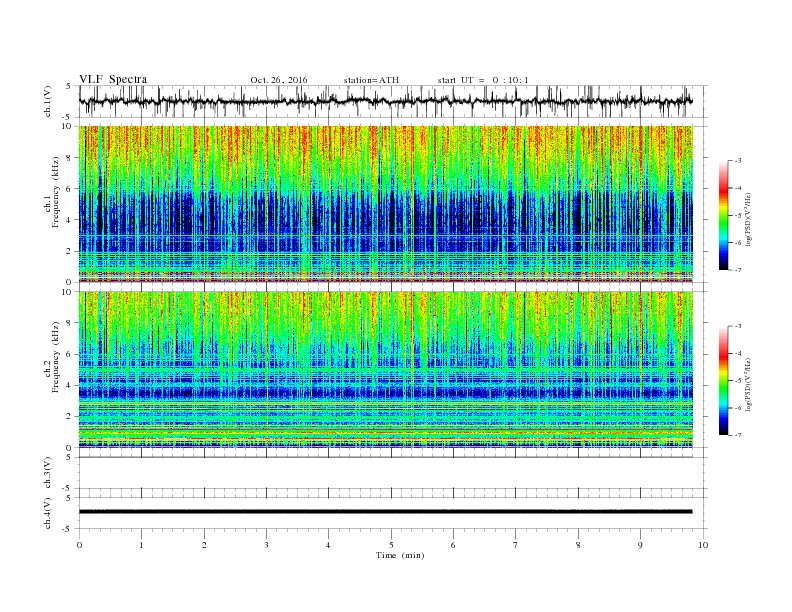
Task: Click the time axis tick label "2"
Action: click(x=204, y=545)
